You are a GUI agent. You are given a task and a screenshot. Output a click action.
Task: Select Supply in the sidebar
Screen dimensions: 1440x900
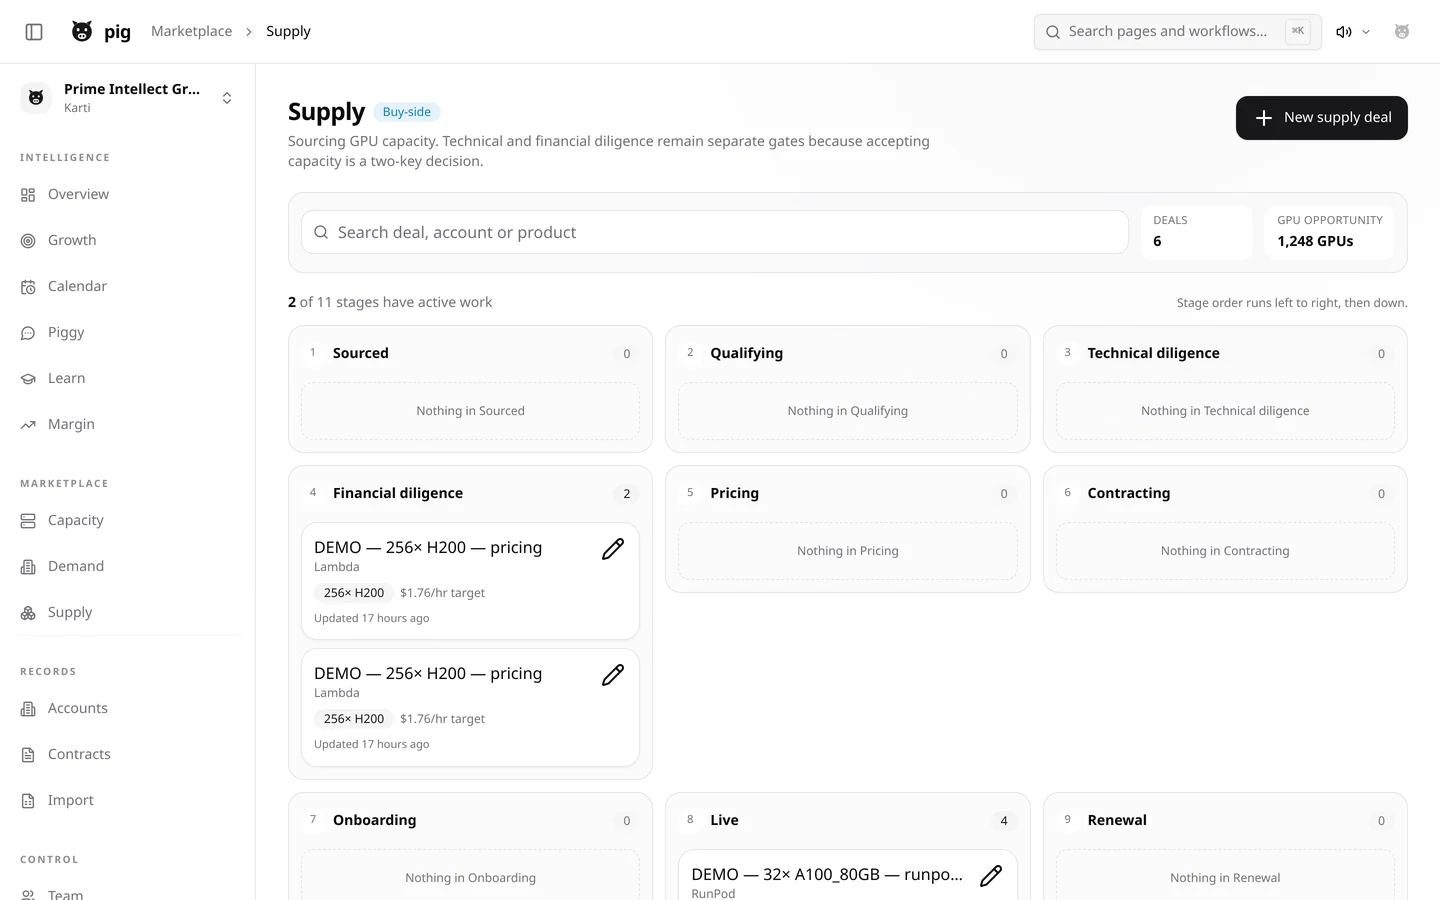pos(127,612)
